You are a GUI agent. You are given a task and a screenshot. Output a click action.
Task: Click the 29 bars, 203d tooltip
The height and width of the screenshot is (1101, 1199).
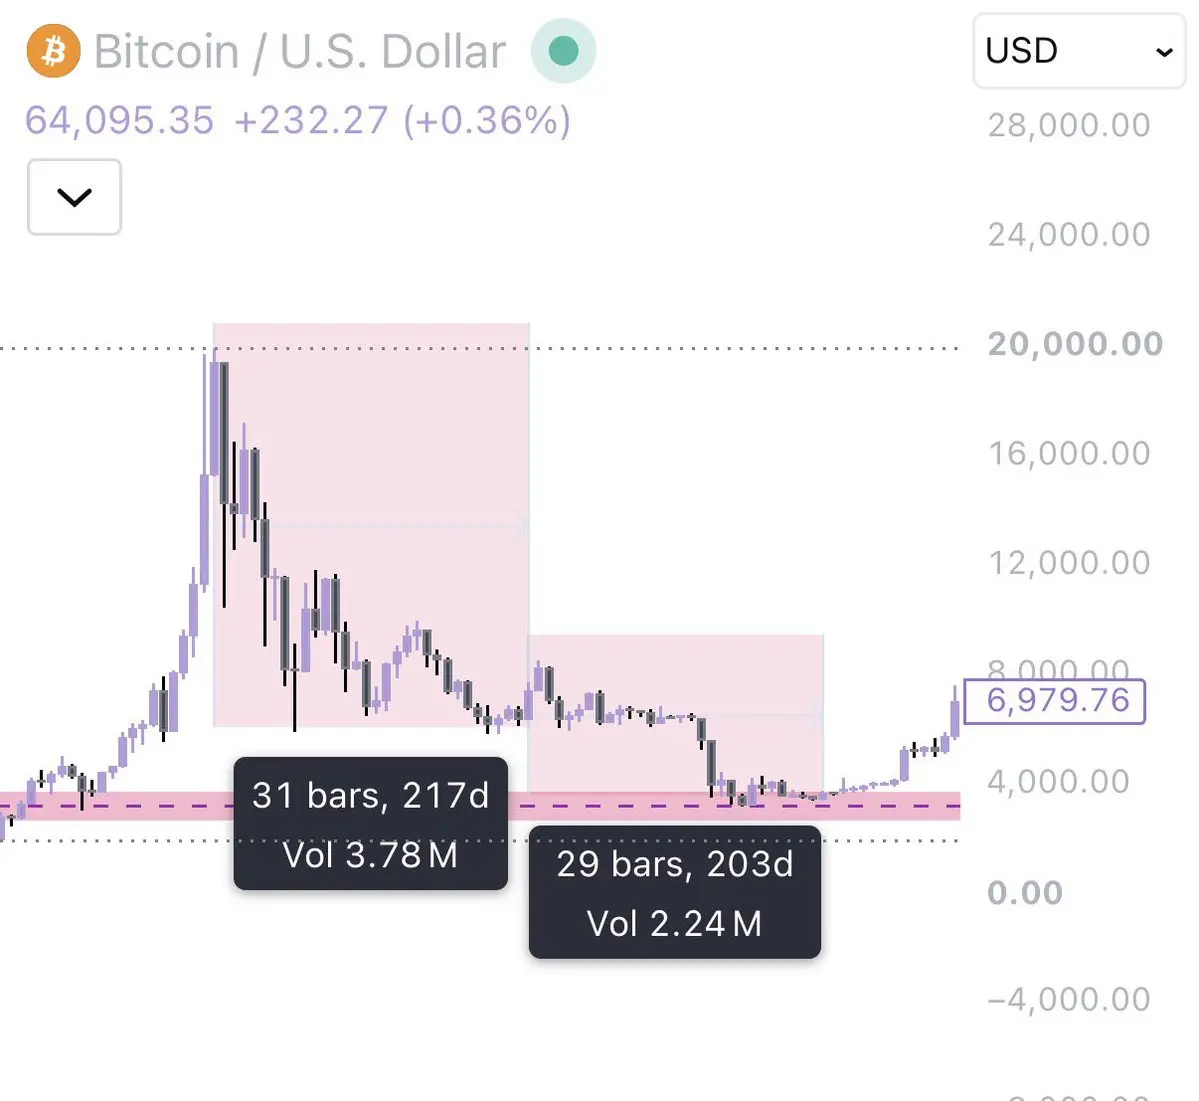tap(674, 892)
